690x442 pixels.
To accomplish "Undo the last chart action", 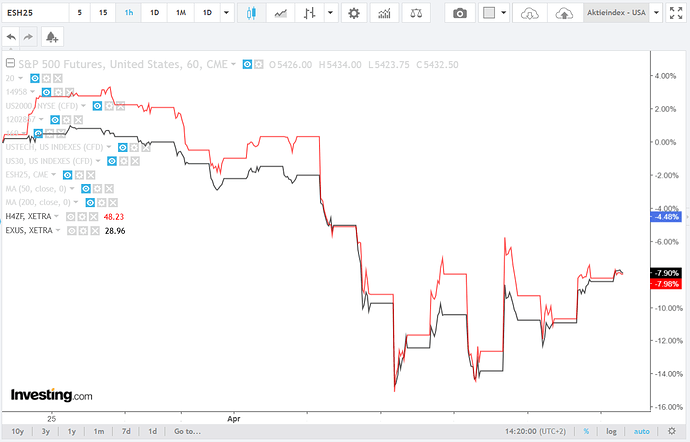I will tap(11, 37).
